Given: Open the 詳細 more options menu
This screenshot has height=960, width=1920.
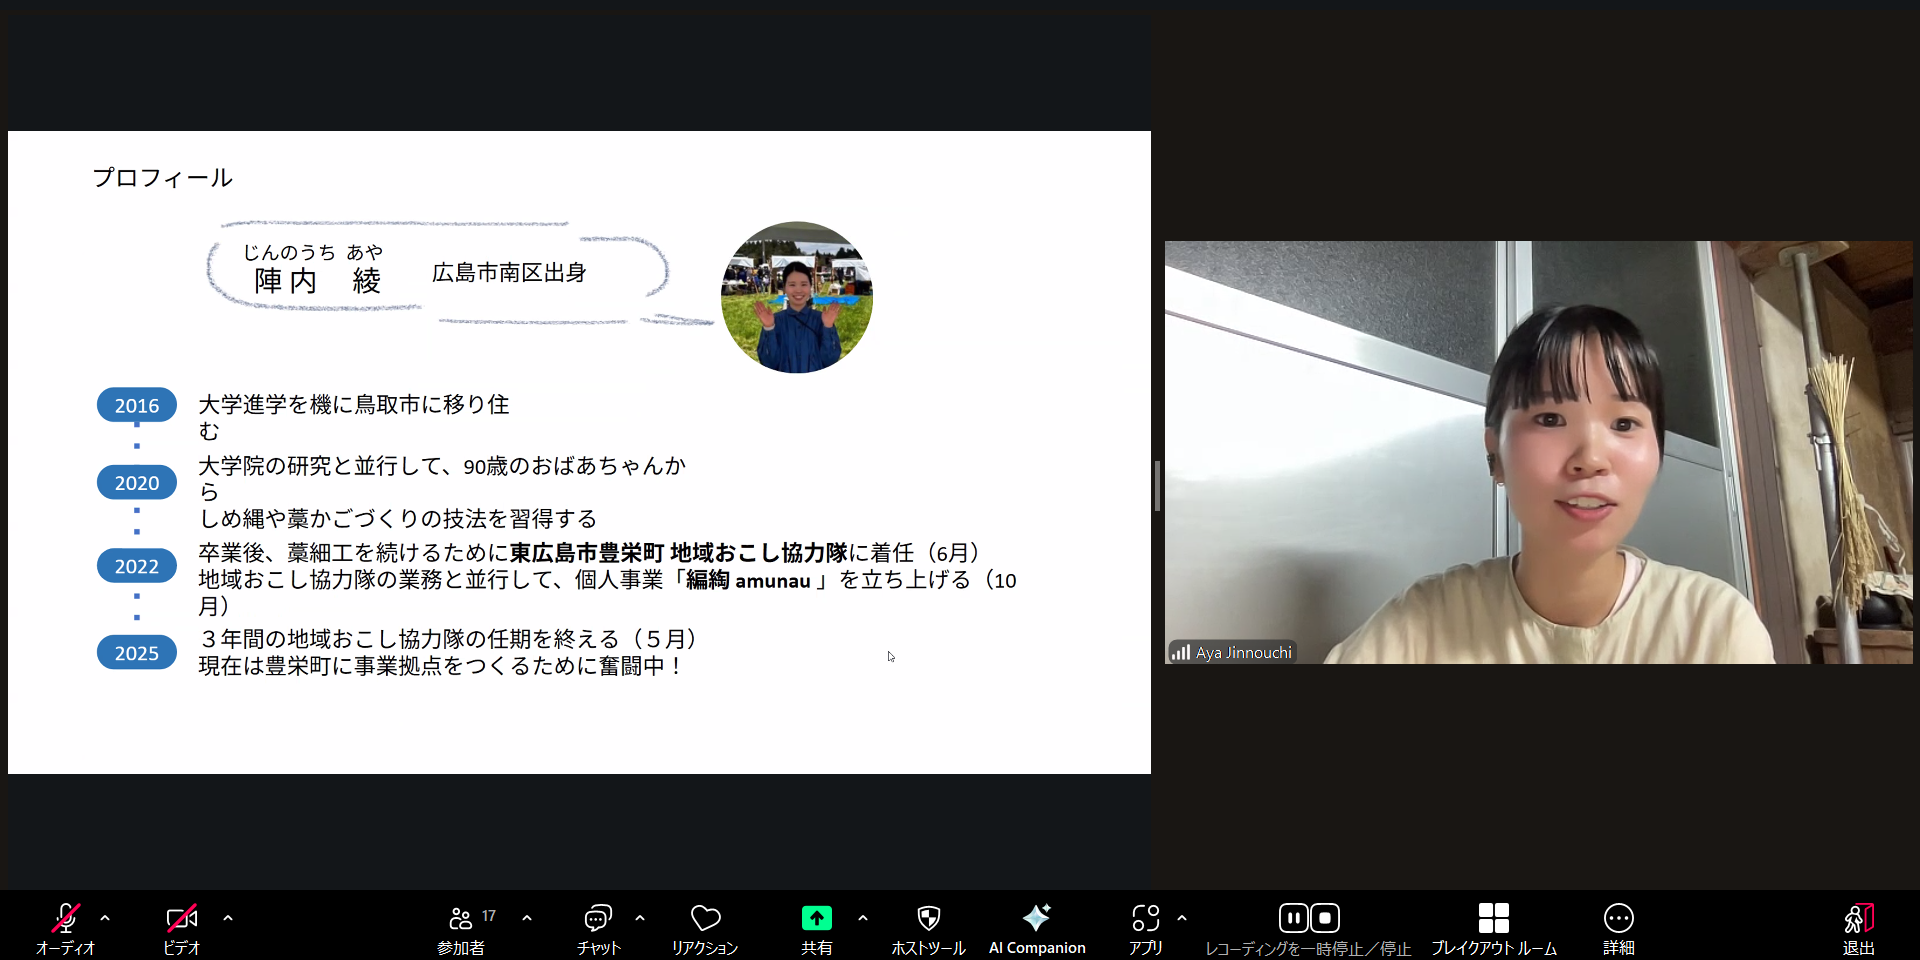Looking at the screenshot, I should 1618,927.
